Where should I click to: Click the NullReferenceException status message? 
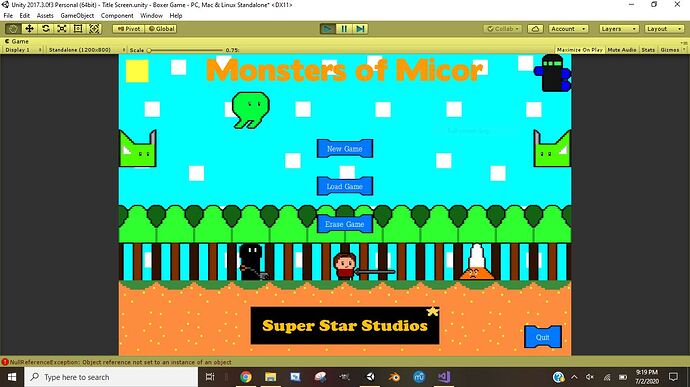(x=121, y=362)
